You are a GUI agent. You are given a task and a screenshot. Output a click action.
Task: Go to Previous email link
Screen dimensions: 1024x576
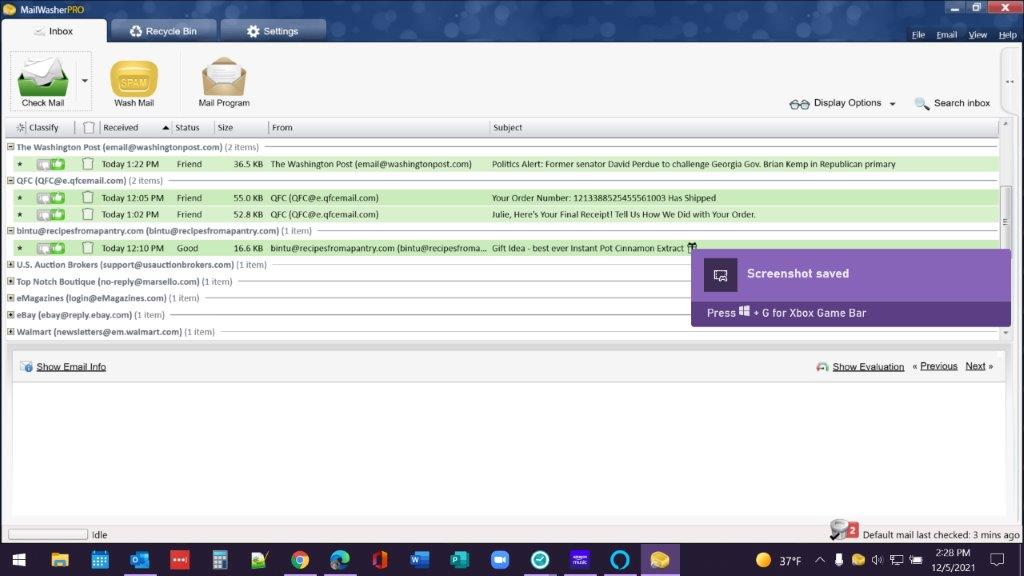point(938,366)
